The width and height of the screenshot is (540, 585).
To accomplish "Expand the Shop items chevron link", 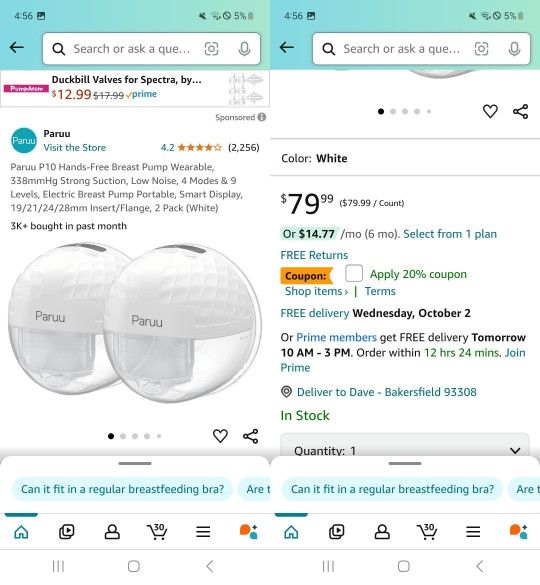I will coord(316,291).
